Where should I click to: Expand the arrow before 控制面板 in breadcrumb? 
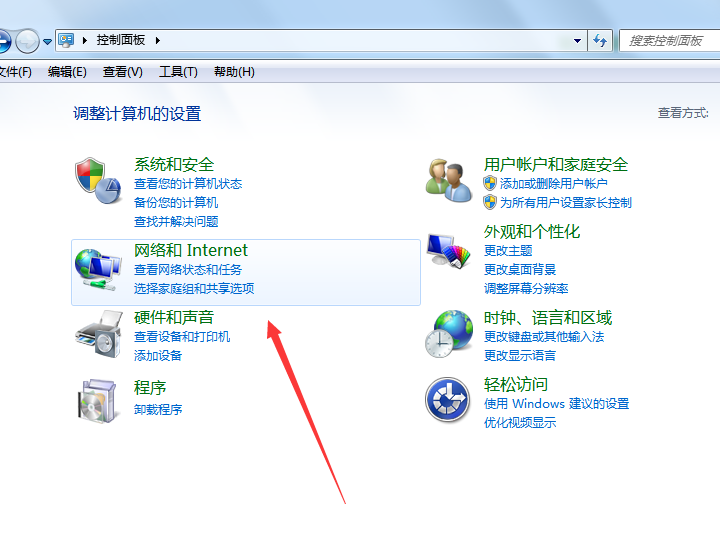[x=84, y=40]
